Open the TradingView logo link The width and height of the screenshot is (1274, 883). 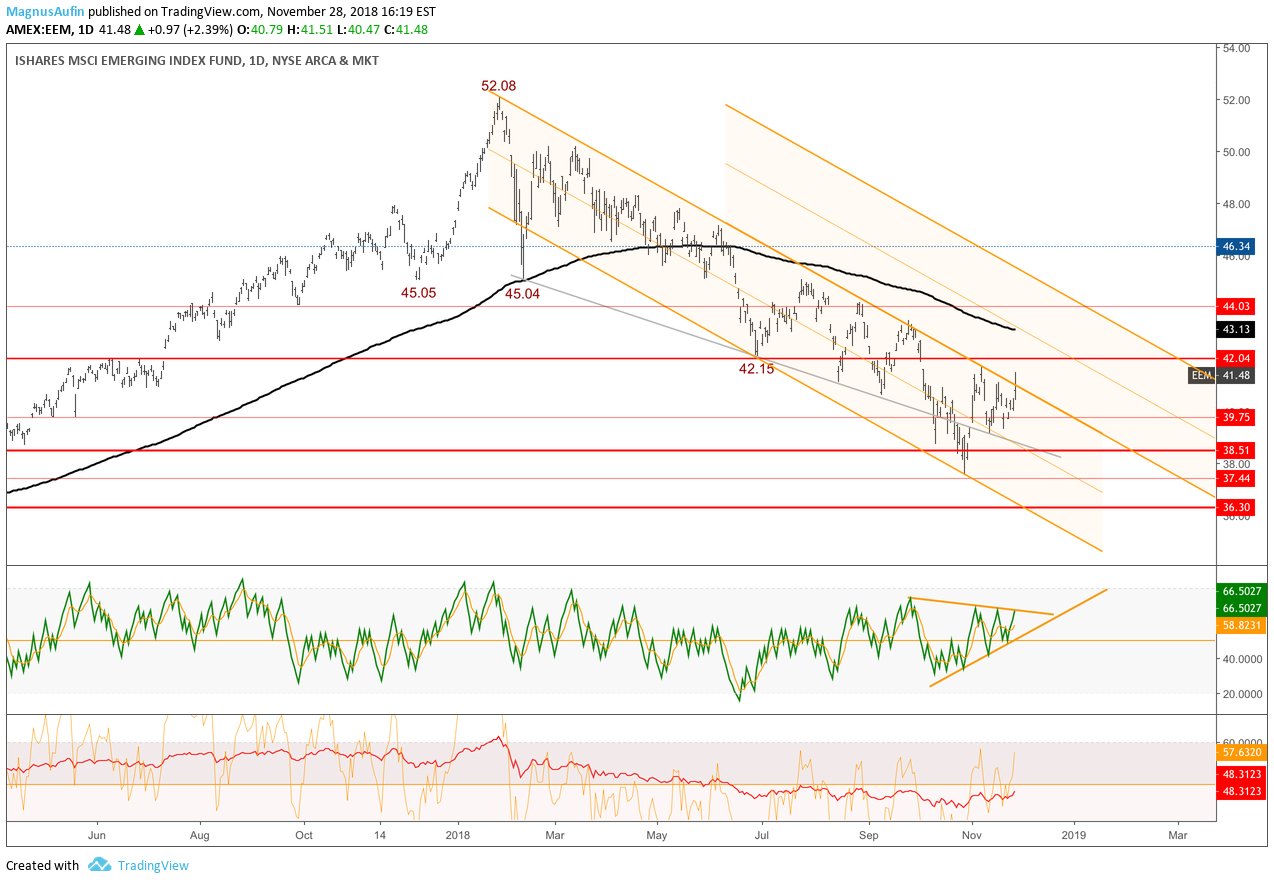click(x=153, y=866)
